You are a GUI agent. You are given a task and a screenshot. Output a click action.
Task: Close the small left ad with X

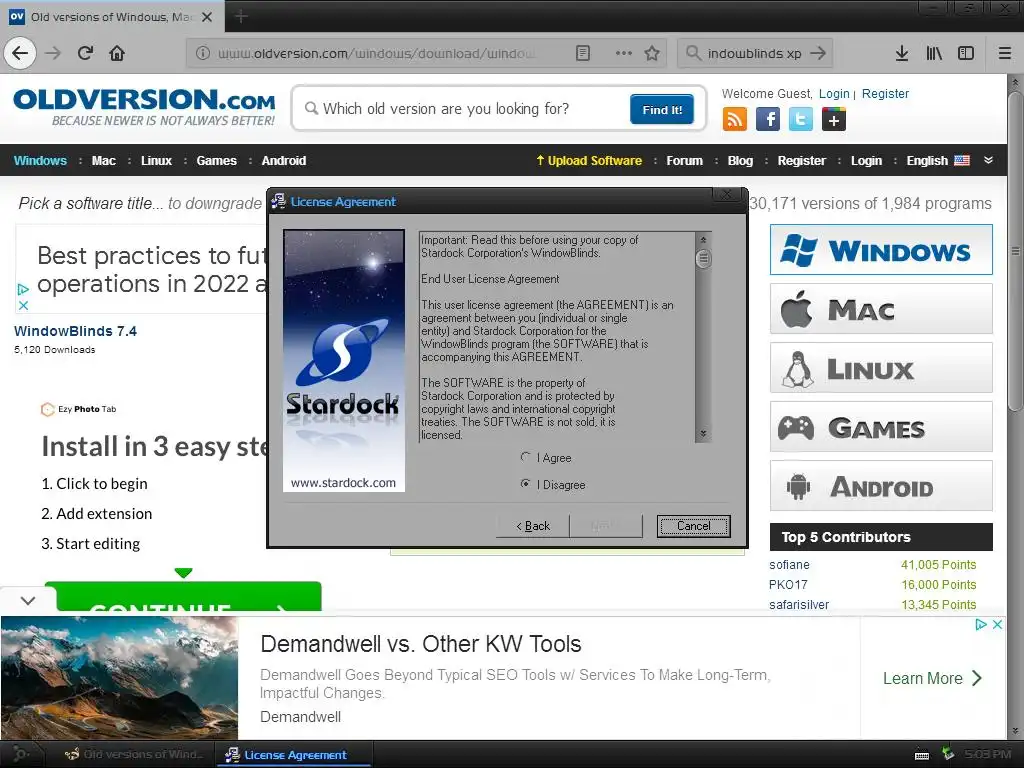click(23, 305)
